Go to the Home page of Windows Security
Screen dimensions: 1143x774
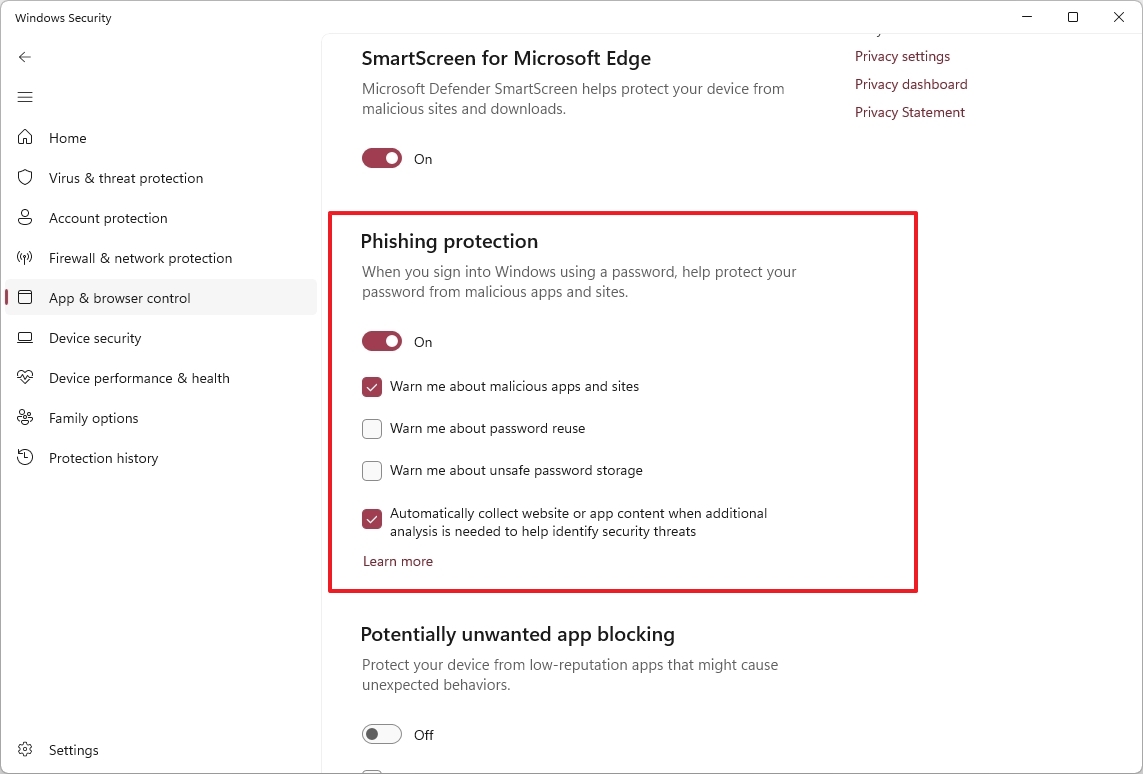[x=67, y=137]
